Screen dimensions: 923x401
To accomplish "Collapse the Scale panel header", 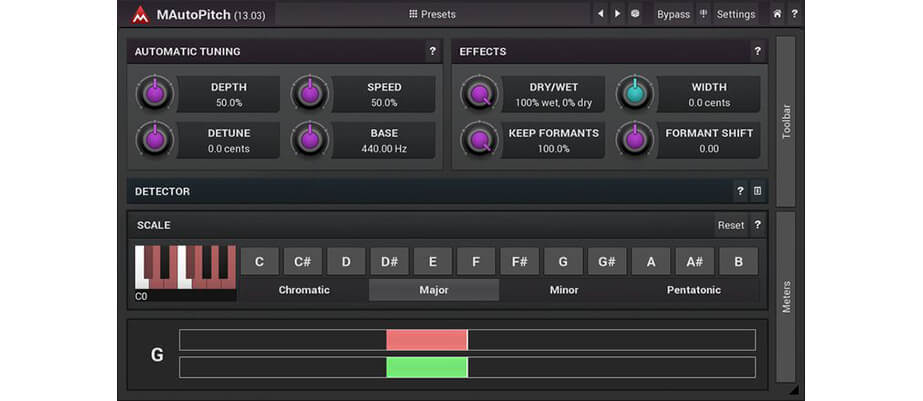I will click(x=421, y=225).
